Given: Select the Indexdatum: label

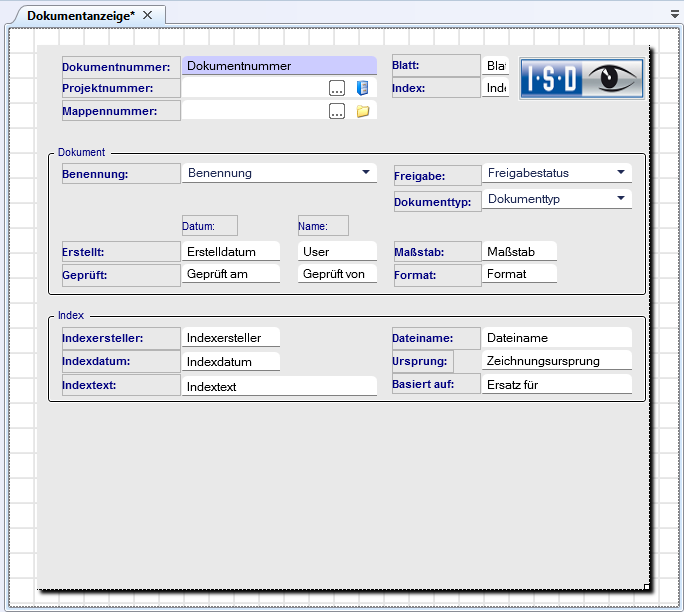Looking at the screenshot, I should (x=121, y=361).
